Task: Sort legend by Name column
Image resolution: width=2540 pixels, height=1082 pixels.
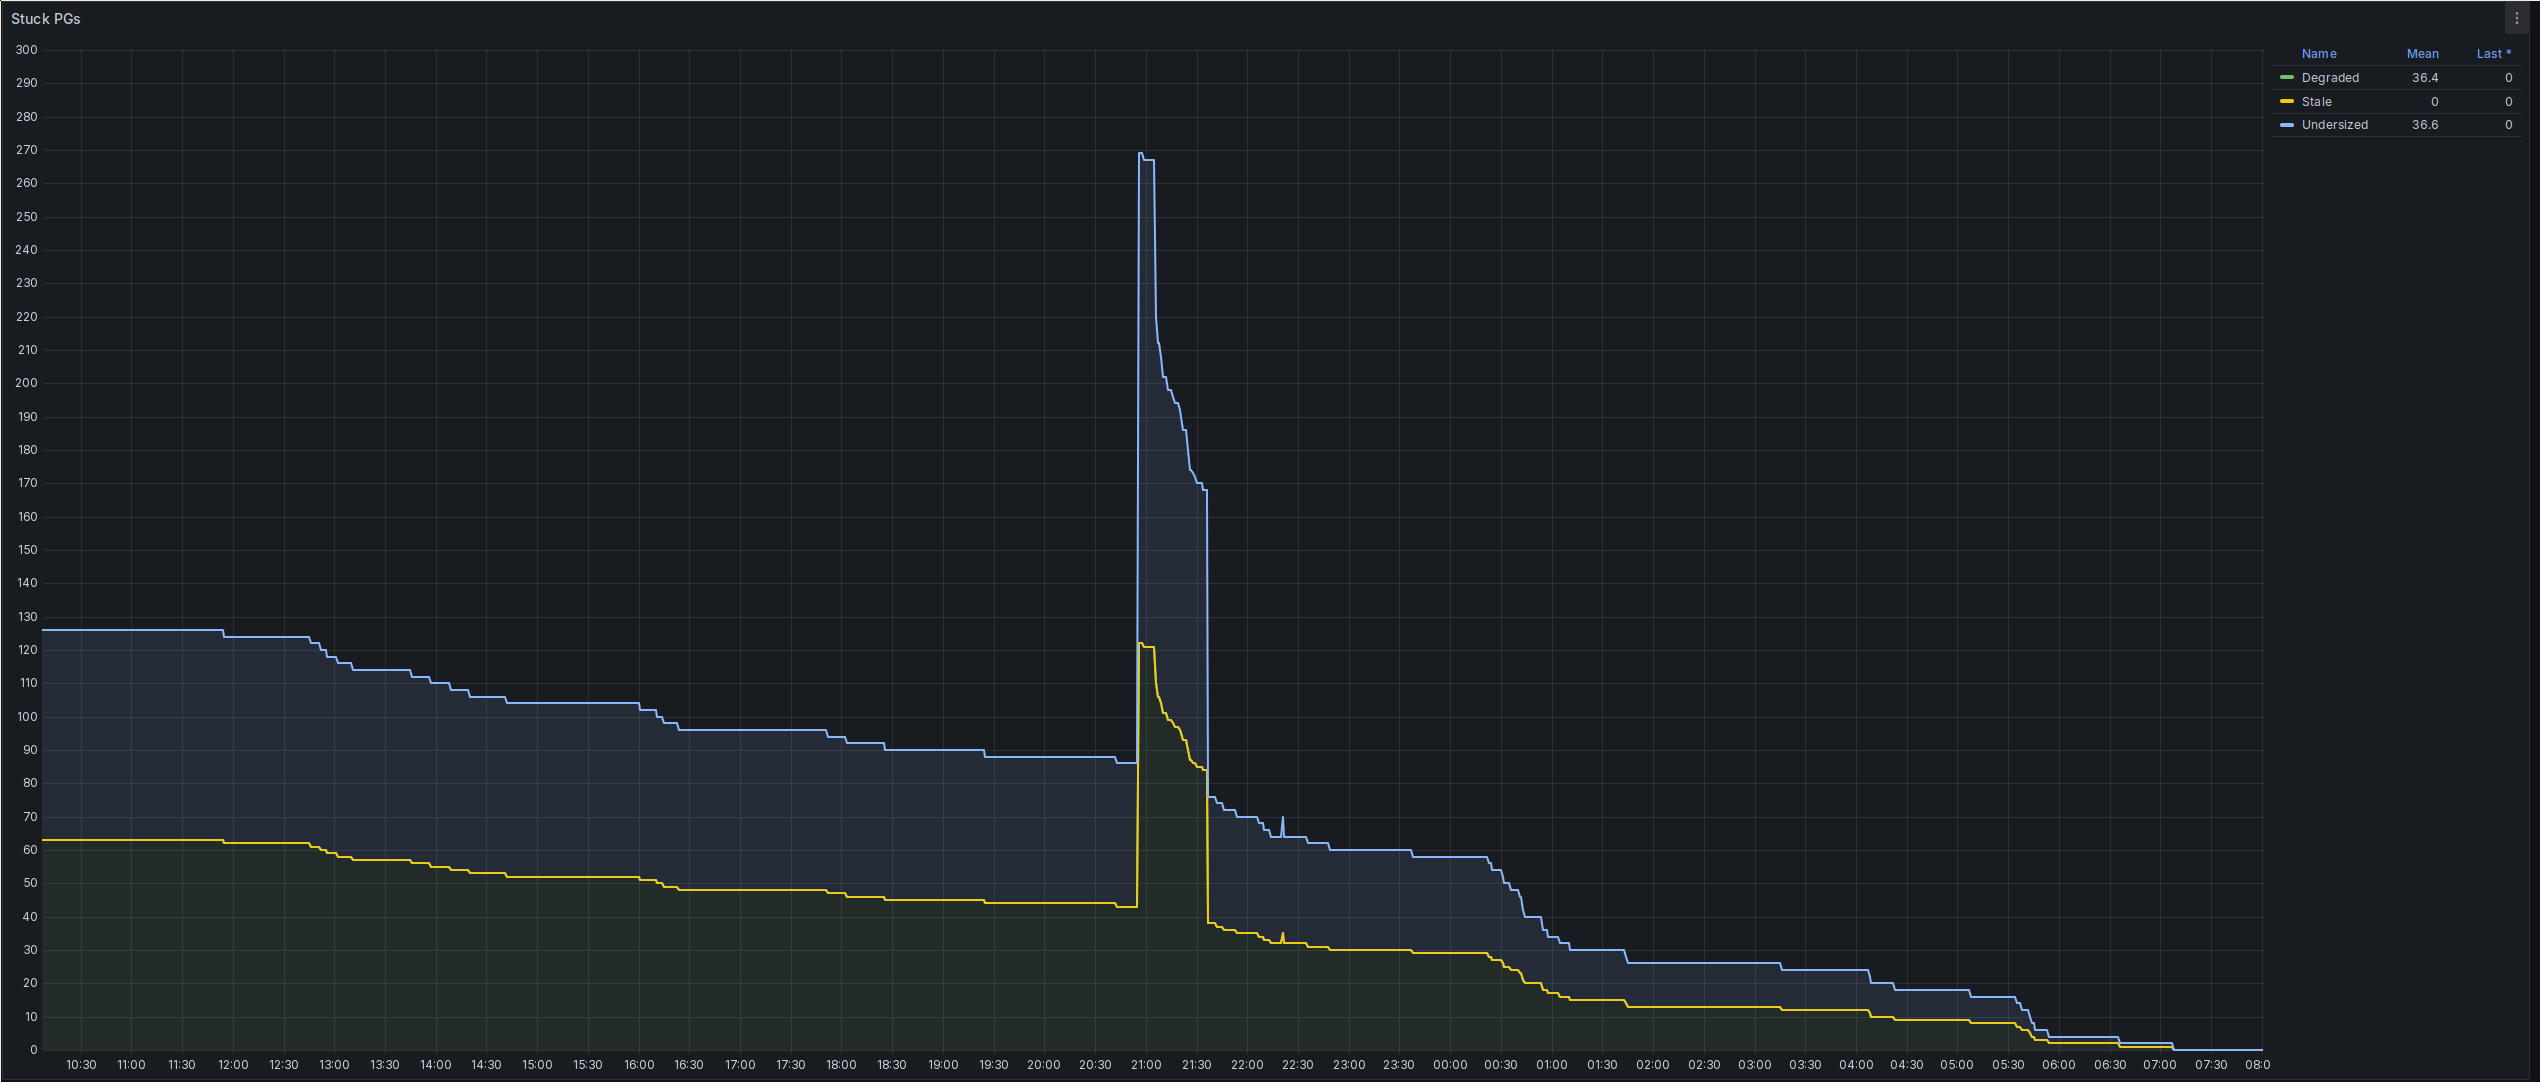Action: (x=2318, y=54)
